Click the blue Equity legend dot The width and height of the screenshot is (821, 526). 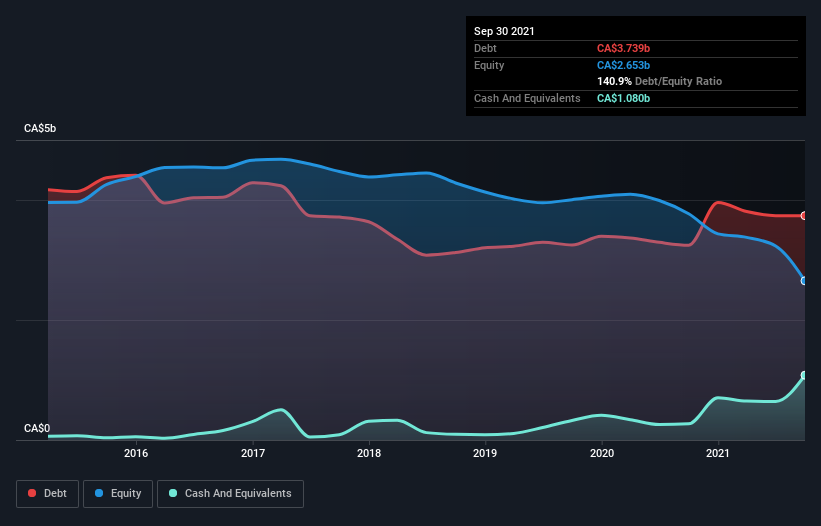(99, 493)
